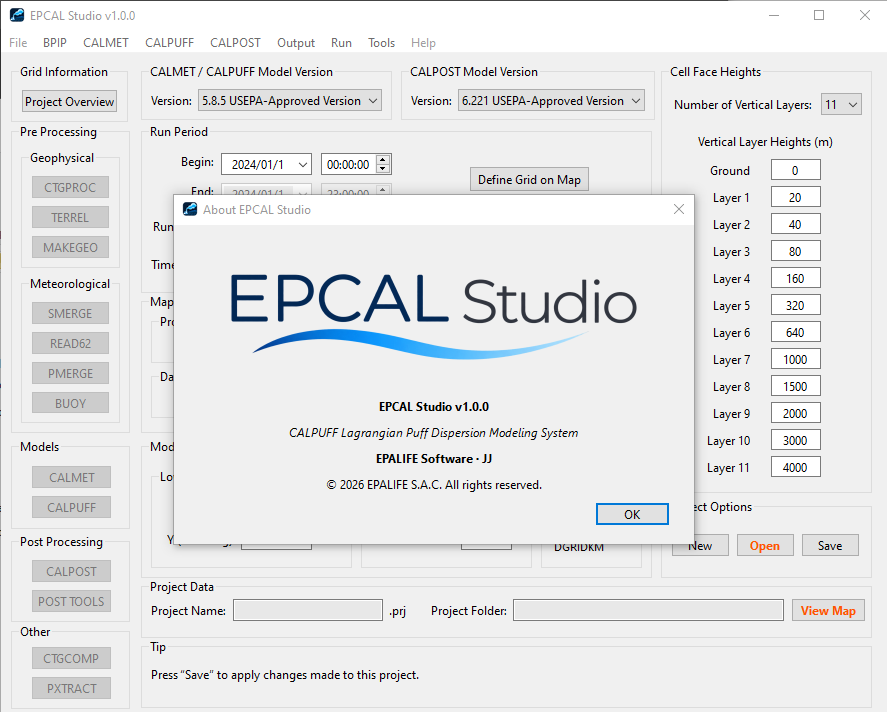Image resolution: width=887 pixels, height=712 pixels.
Task: Click the CALPUFF model button
Action: tap(71, 507)
